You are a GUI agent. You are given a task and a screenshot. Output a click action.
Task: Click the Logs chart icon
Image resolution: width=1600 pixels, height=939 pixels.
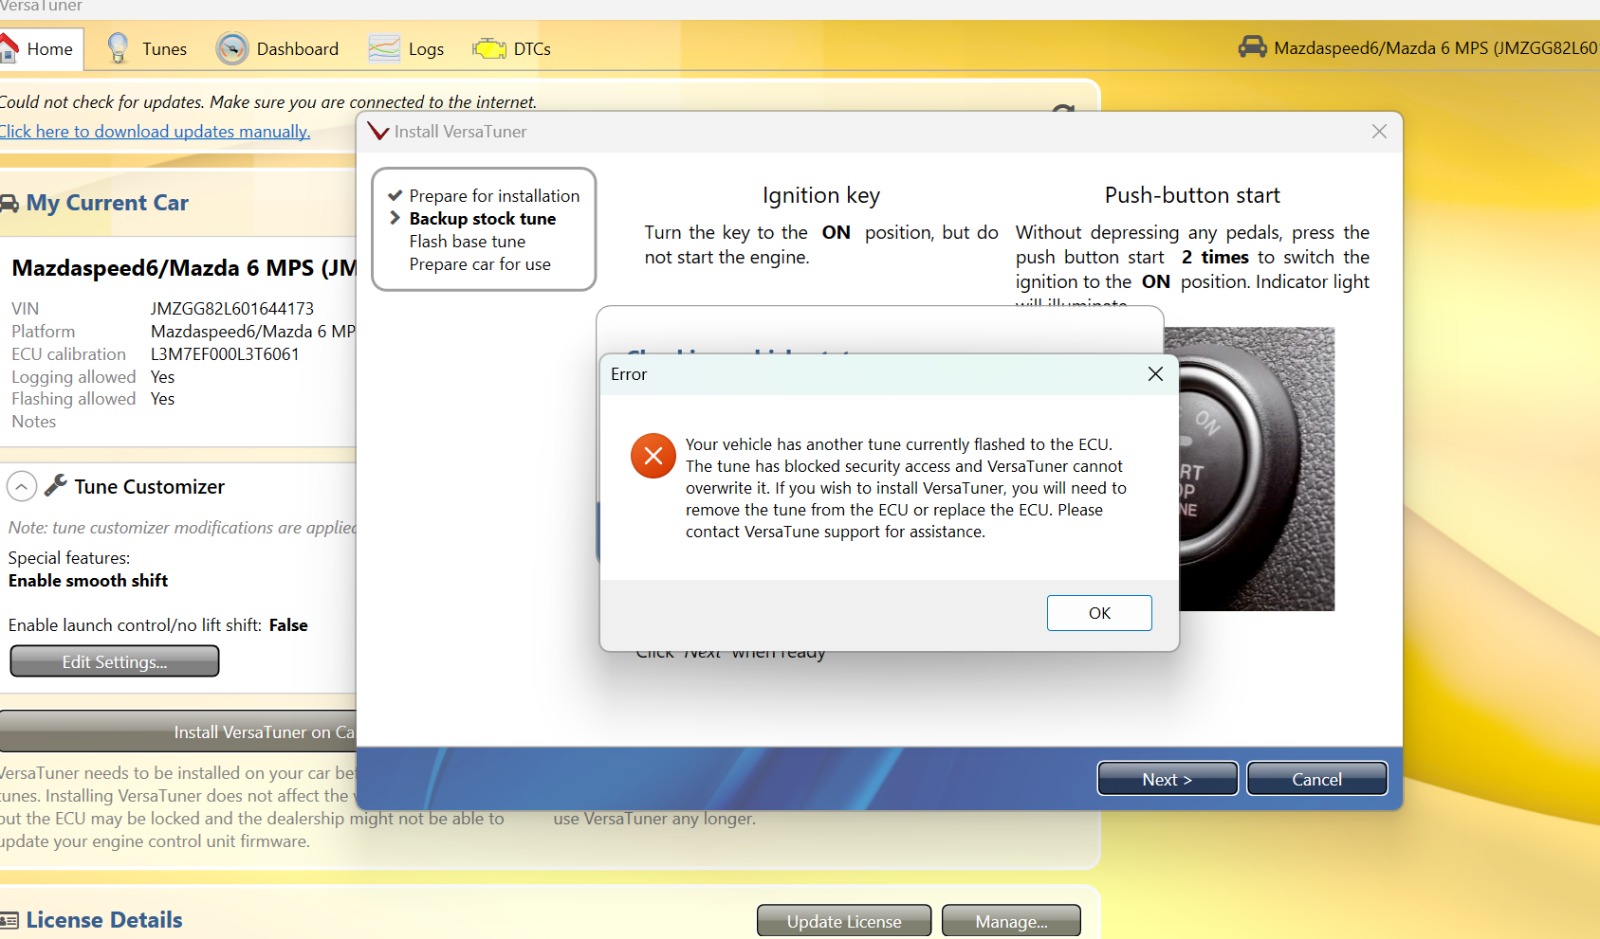tap(384, 48)
